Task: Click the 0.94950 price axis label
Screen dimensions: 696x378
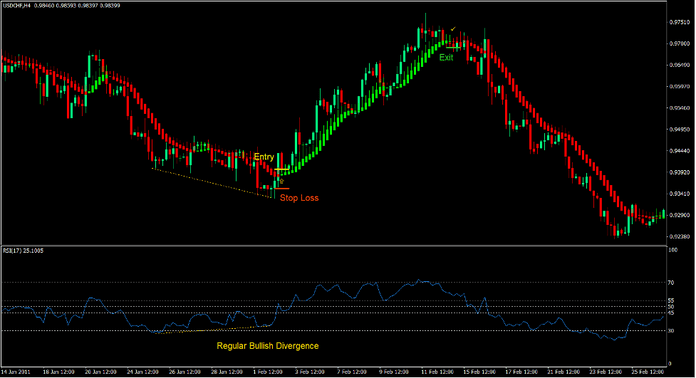Action: click(680, 130)
